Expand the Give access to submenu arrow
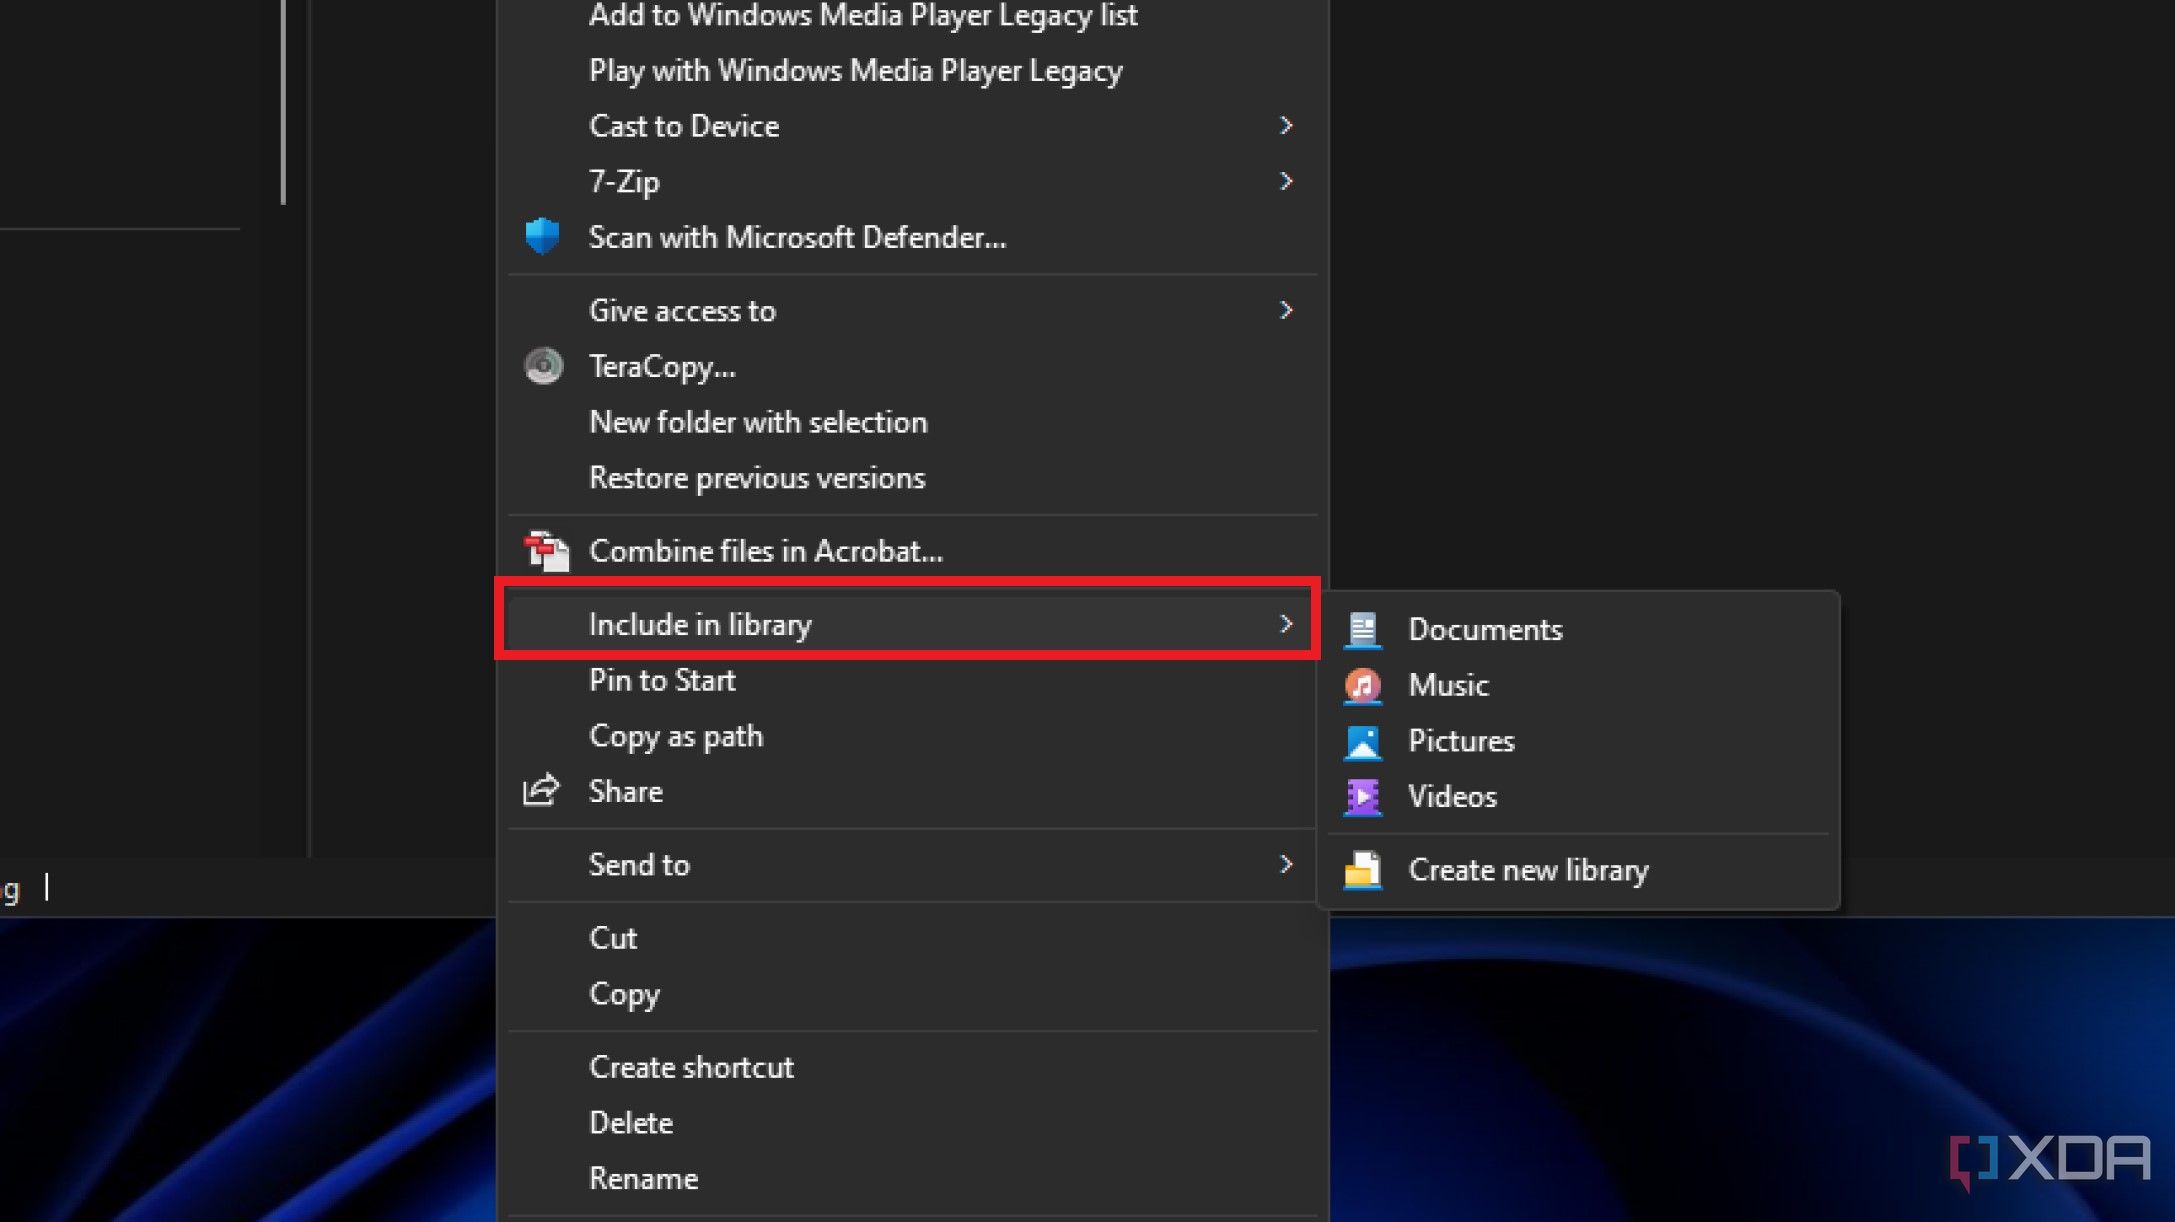Image resolution: width=2175 pixels, height=1222 pixels. [1286, 310]
